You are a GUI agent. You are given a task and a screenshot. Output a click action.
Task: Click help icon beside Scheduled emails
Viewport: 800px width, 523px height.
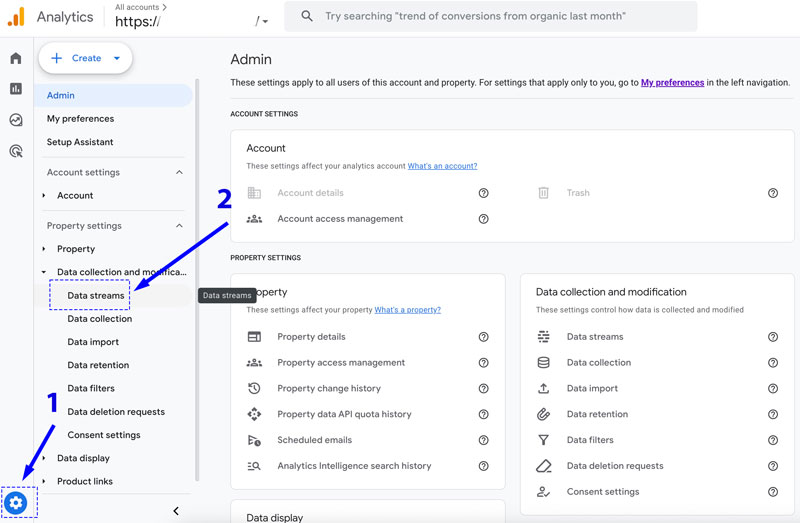click(483, 440)
